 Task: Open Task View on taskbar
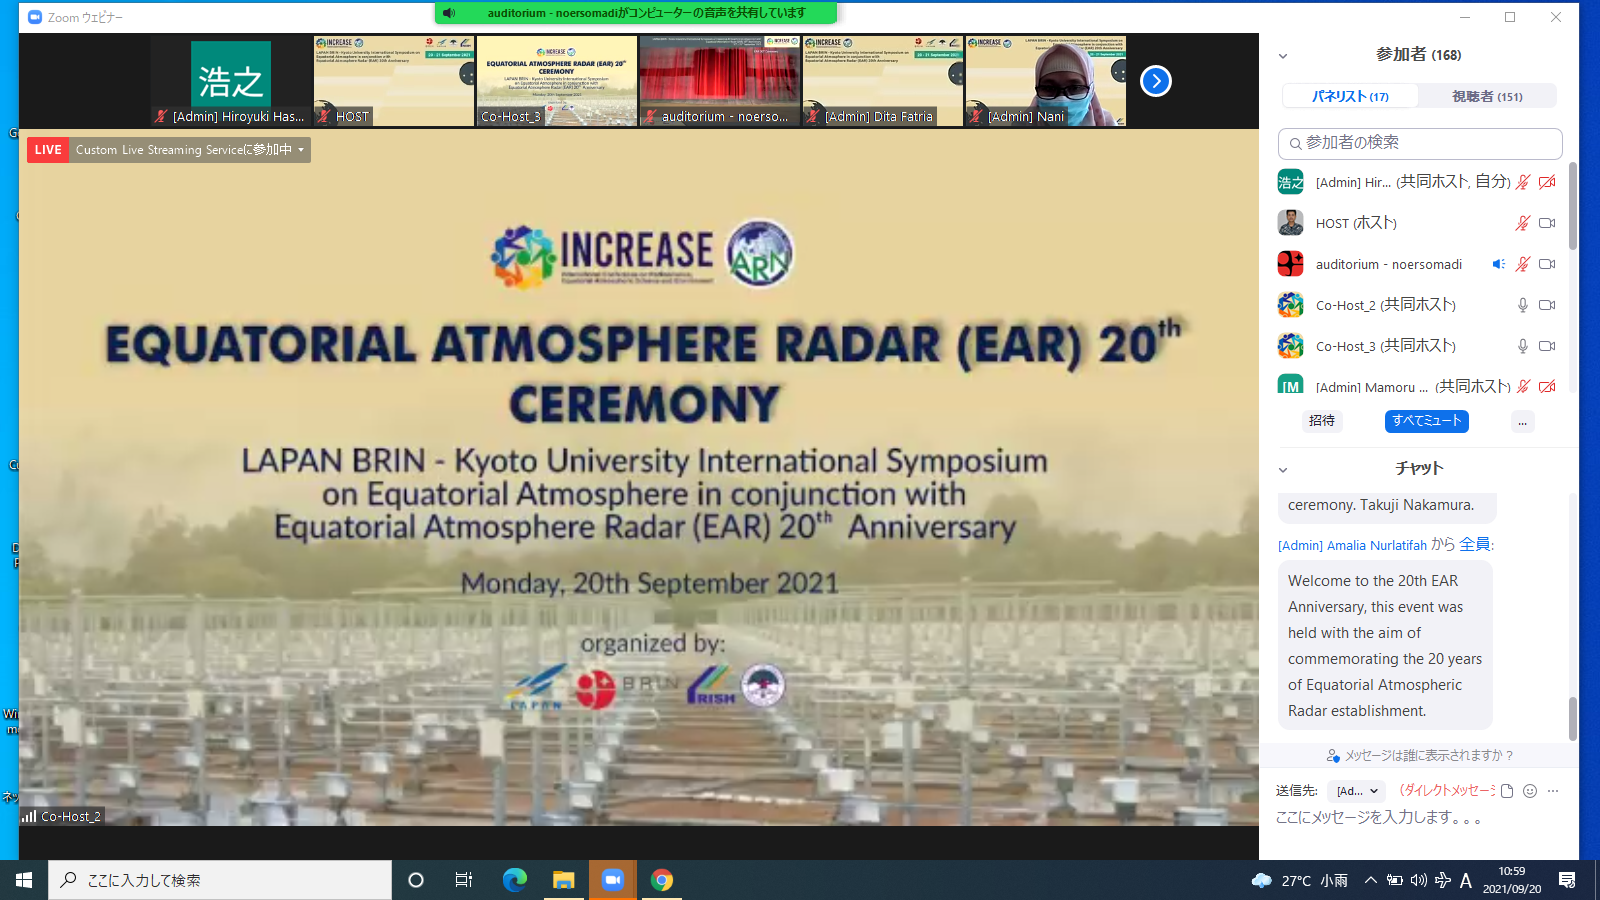point(464,880)
